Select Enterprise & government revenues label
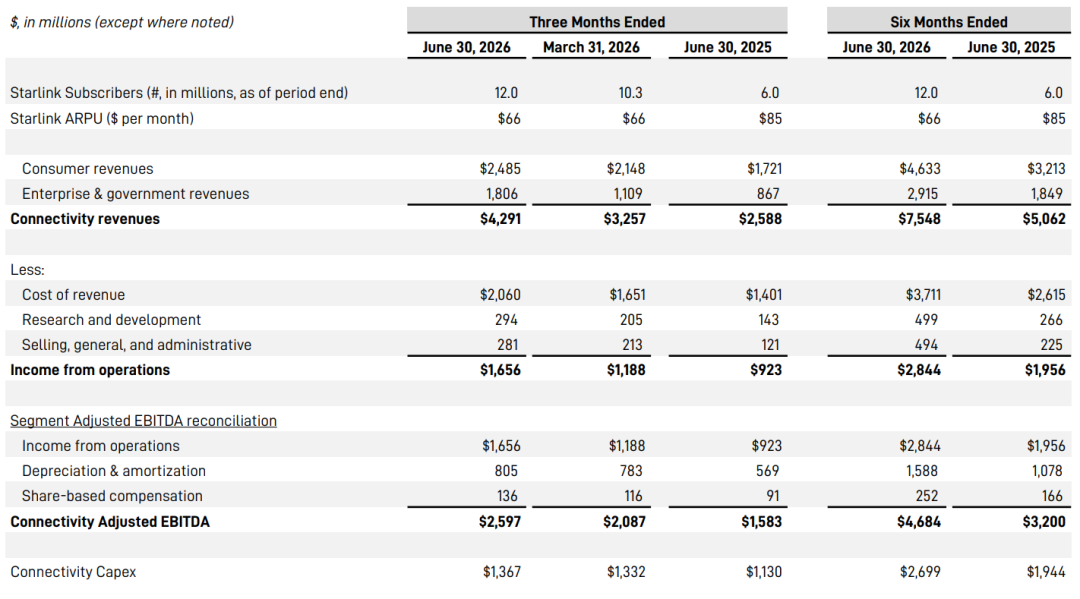The width and height of the screenshot is (1080, 599). coord(136,194)
